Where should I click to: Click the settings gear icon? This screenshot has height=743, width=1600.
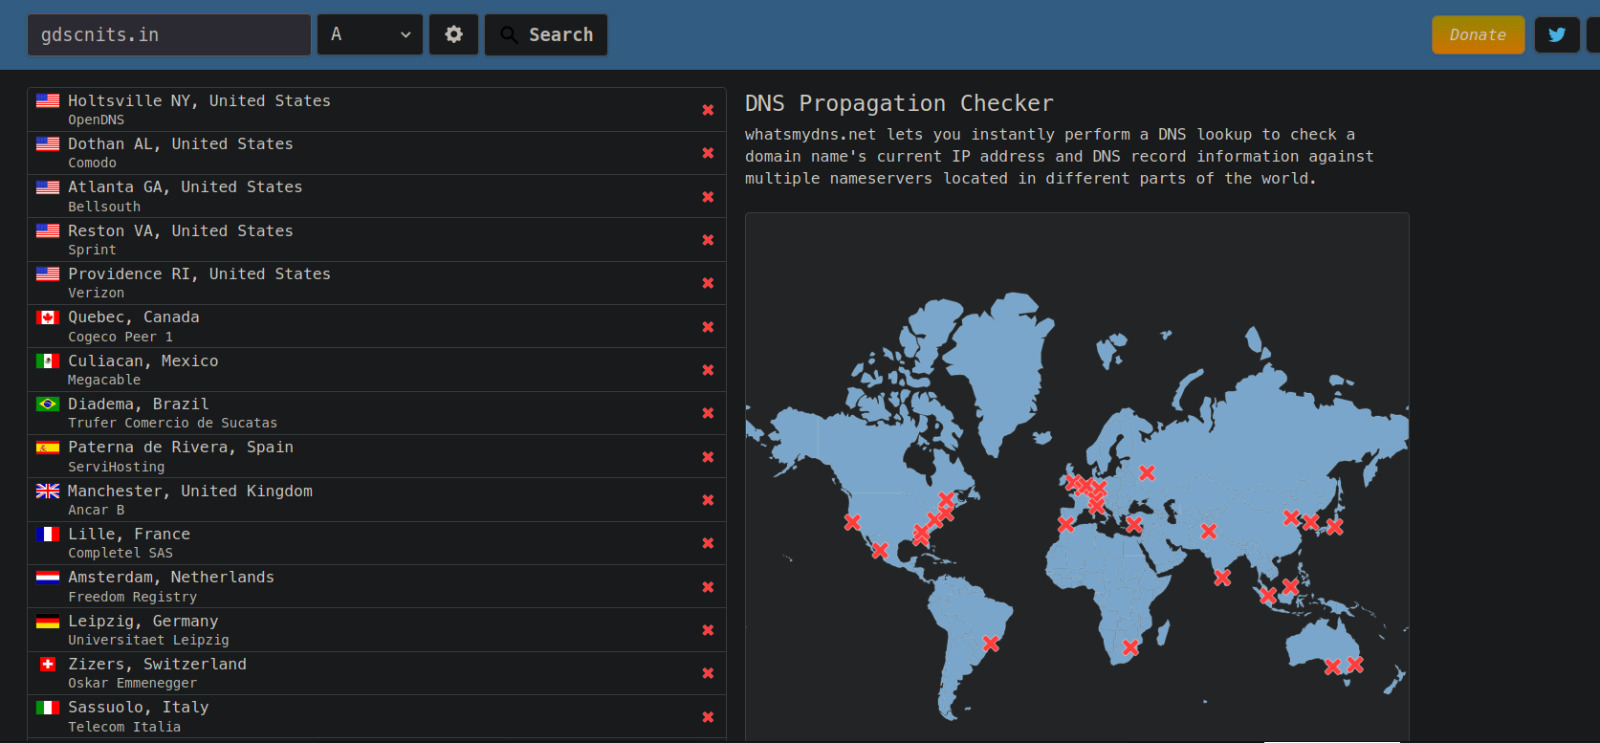click(x=454, y=35)
